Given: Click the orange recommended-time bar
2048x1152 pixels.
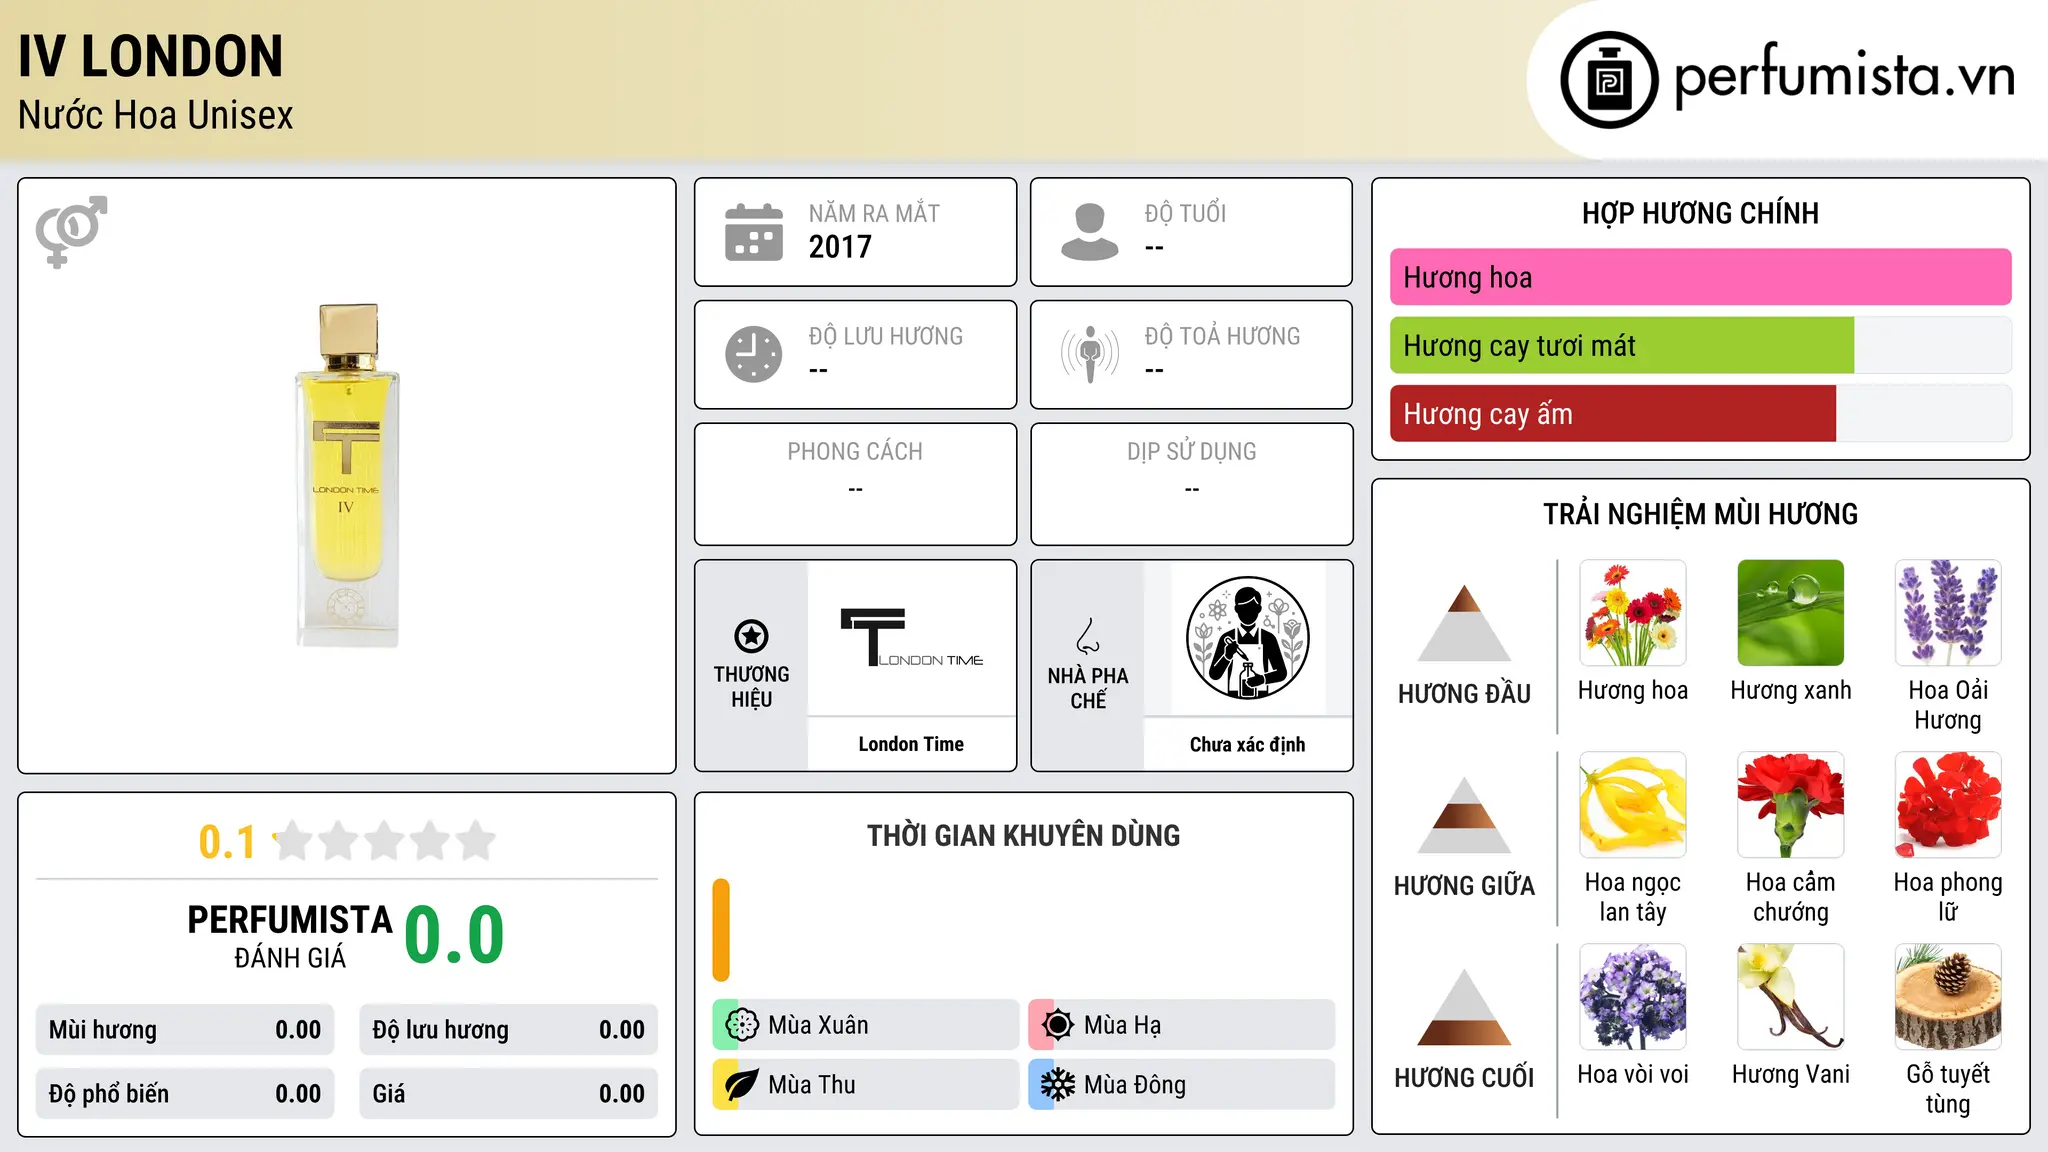Looking at the screenshot, I should point(721,930).
